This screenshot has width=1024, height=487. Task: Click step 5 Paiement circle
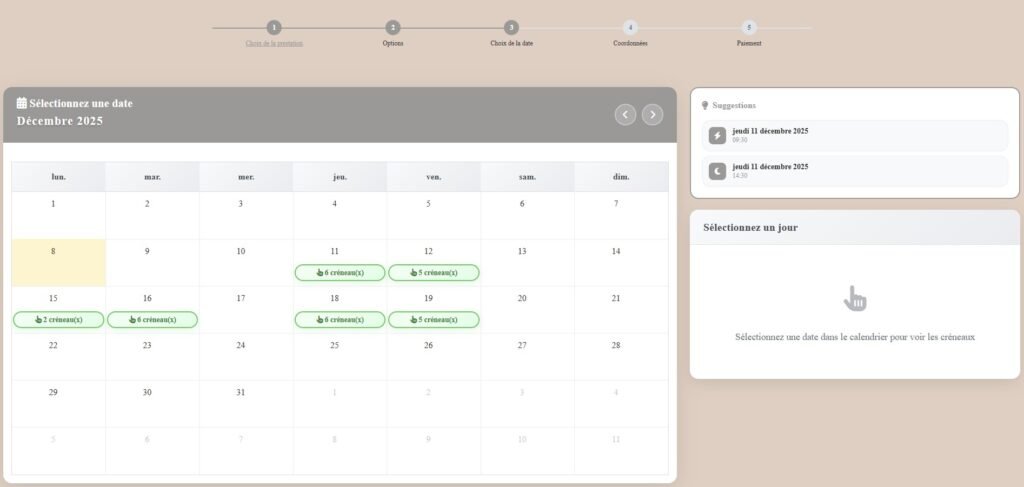click(749, 27)
